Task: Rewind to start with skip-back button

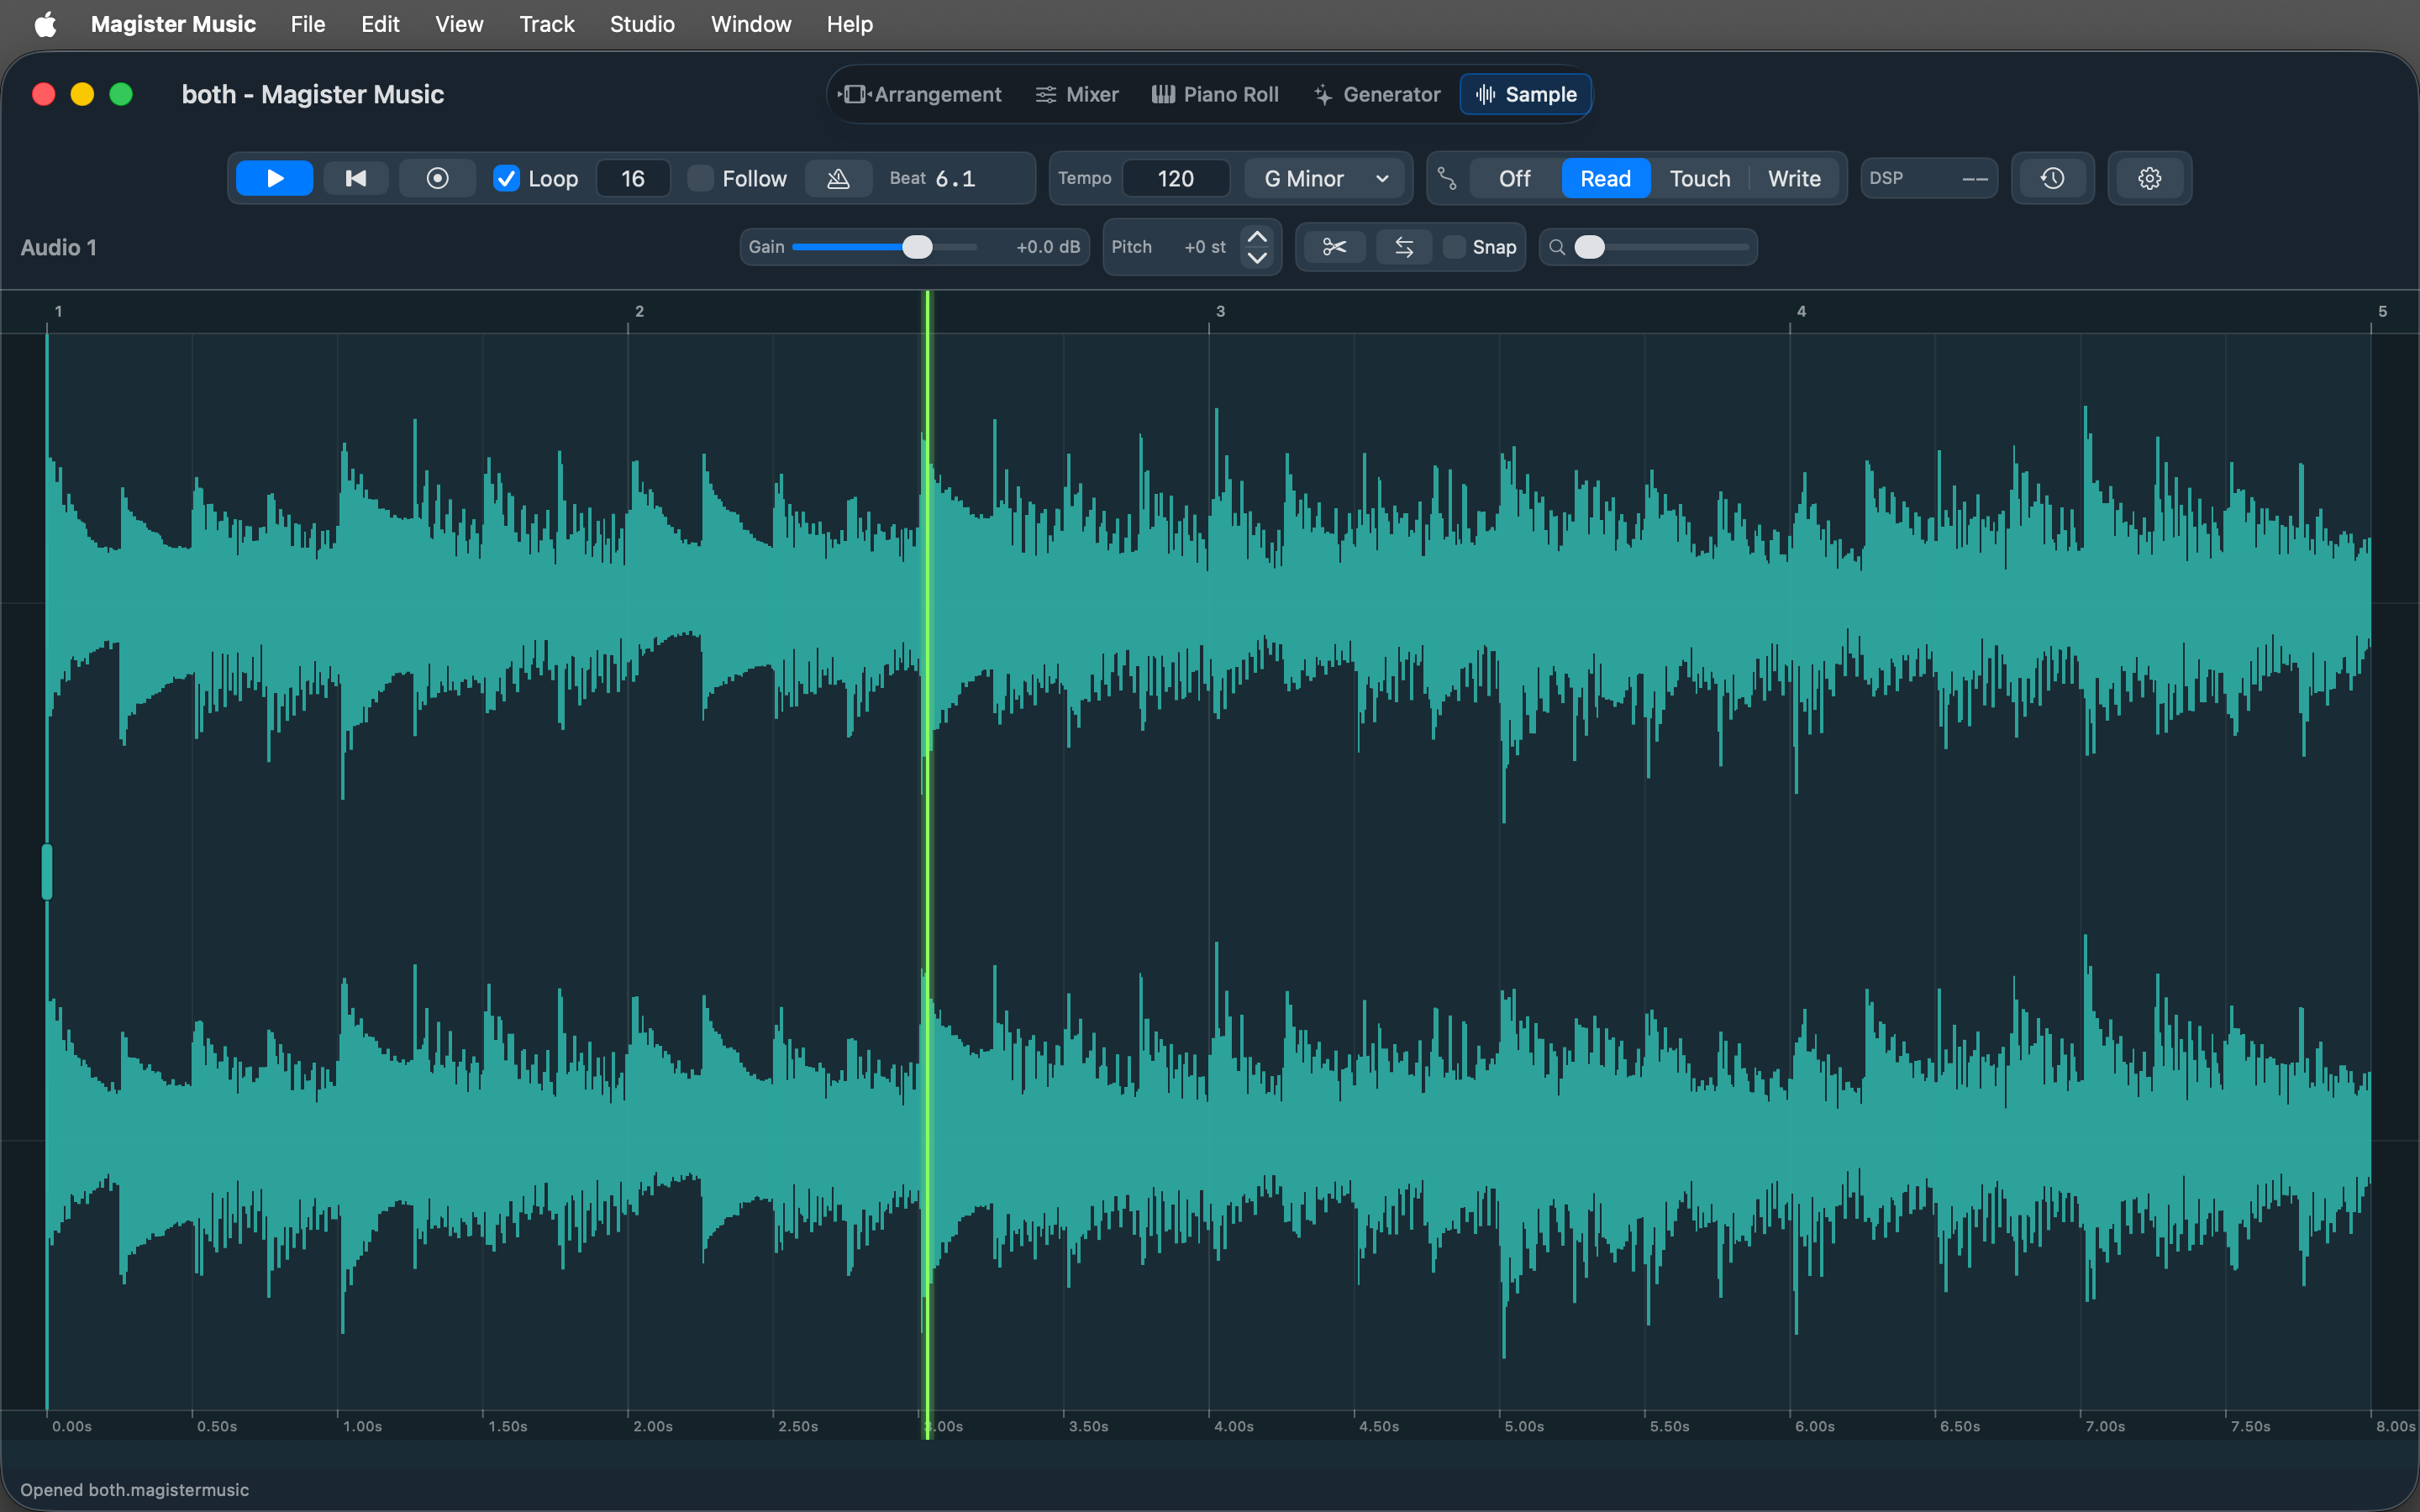Action: coord(355,178)
